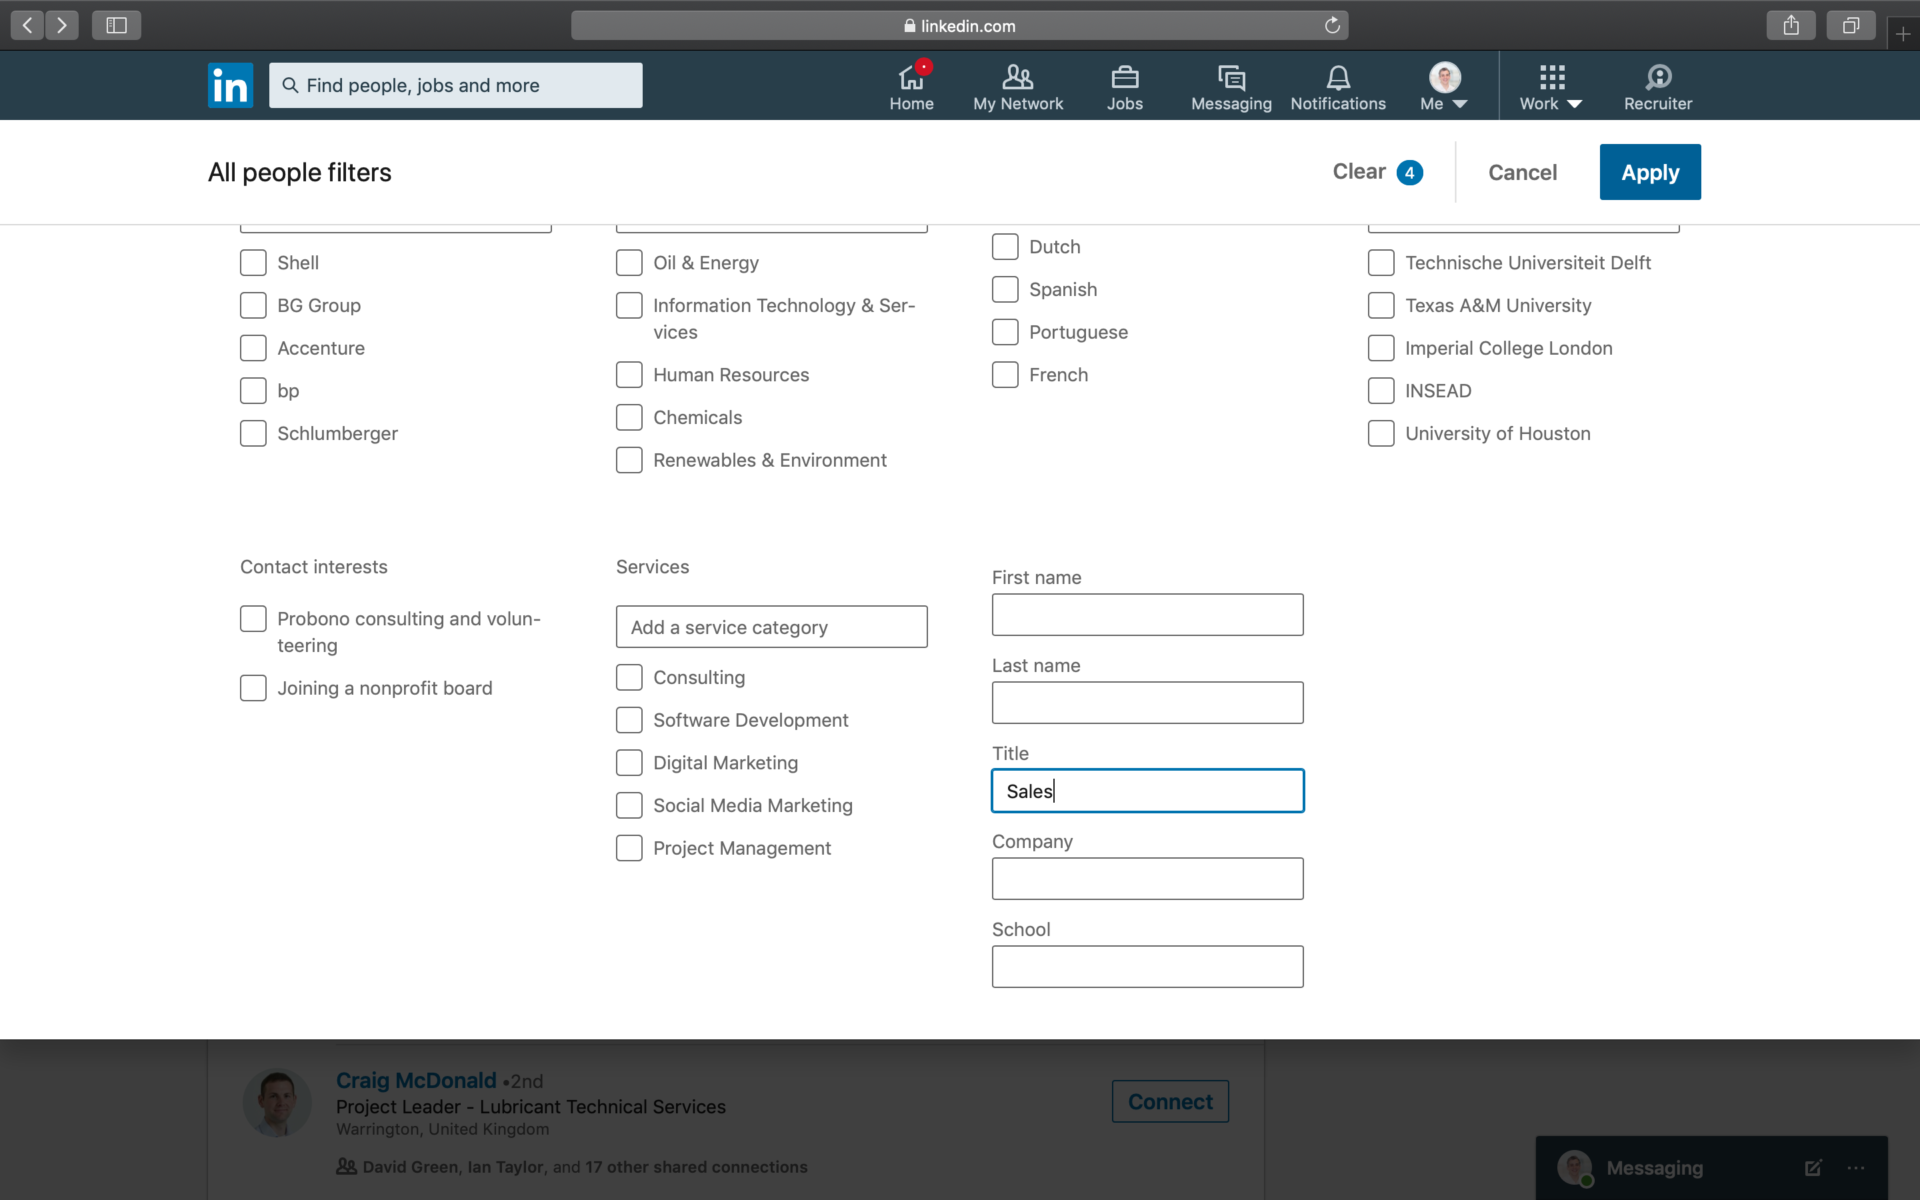Click the Title field containing Sales
Viewport: 1920px width, 1200px height.
1147,791
